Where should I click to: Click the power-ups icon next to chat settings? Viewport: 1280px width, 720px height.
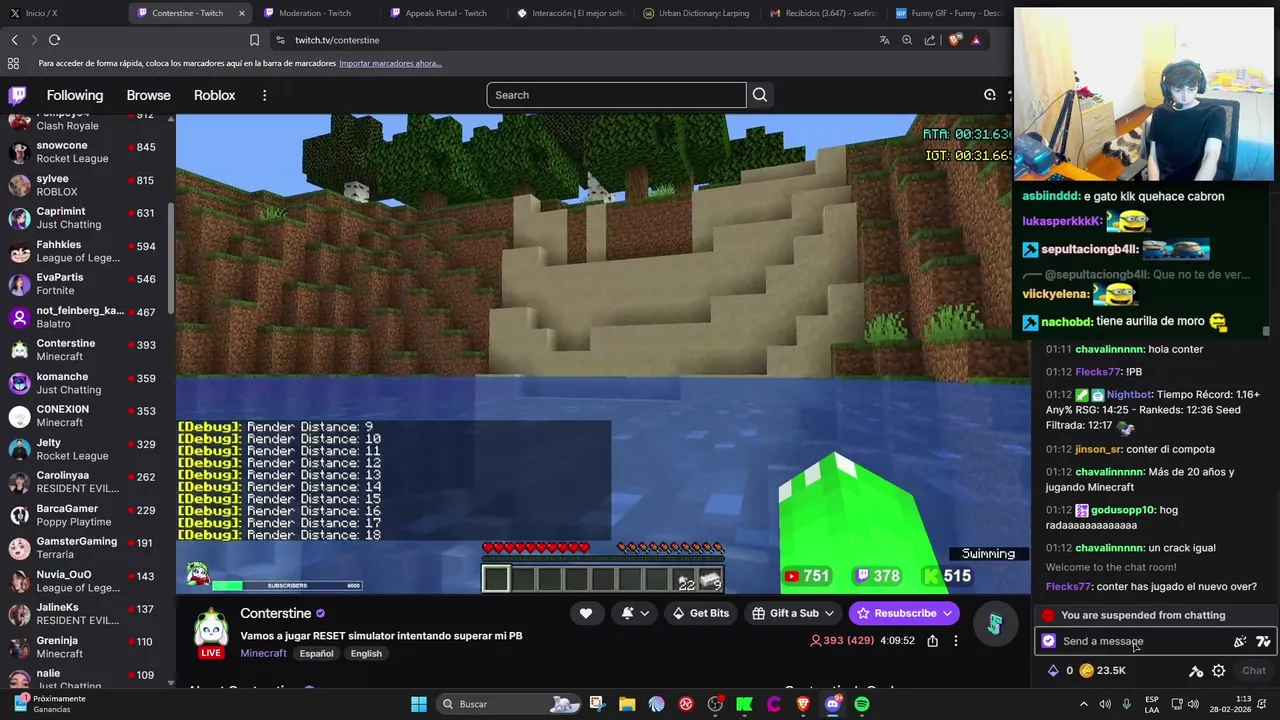click(1195, 671)
